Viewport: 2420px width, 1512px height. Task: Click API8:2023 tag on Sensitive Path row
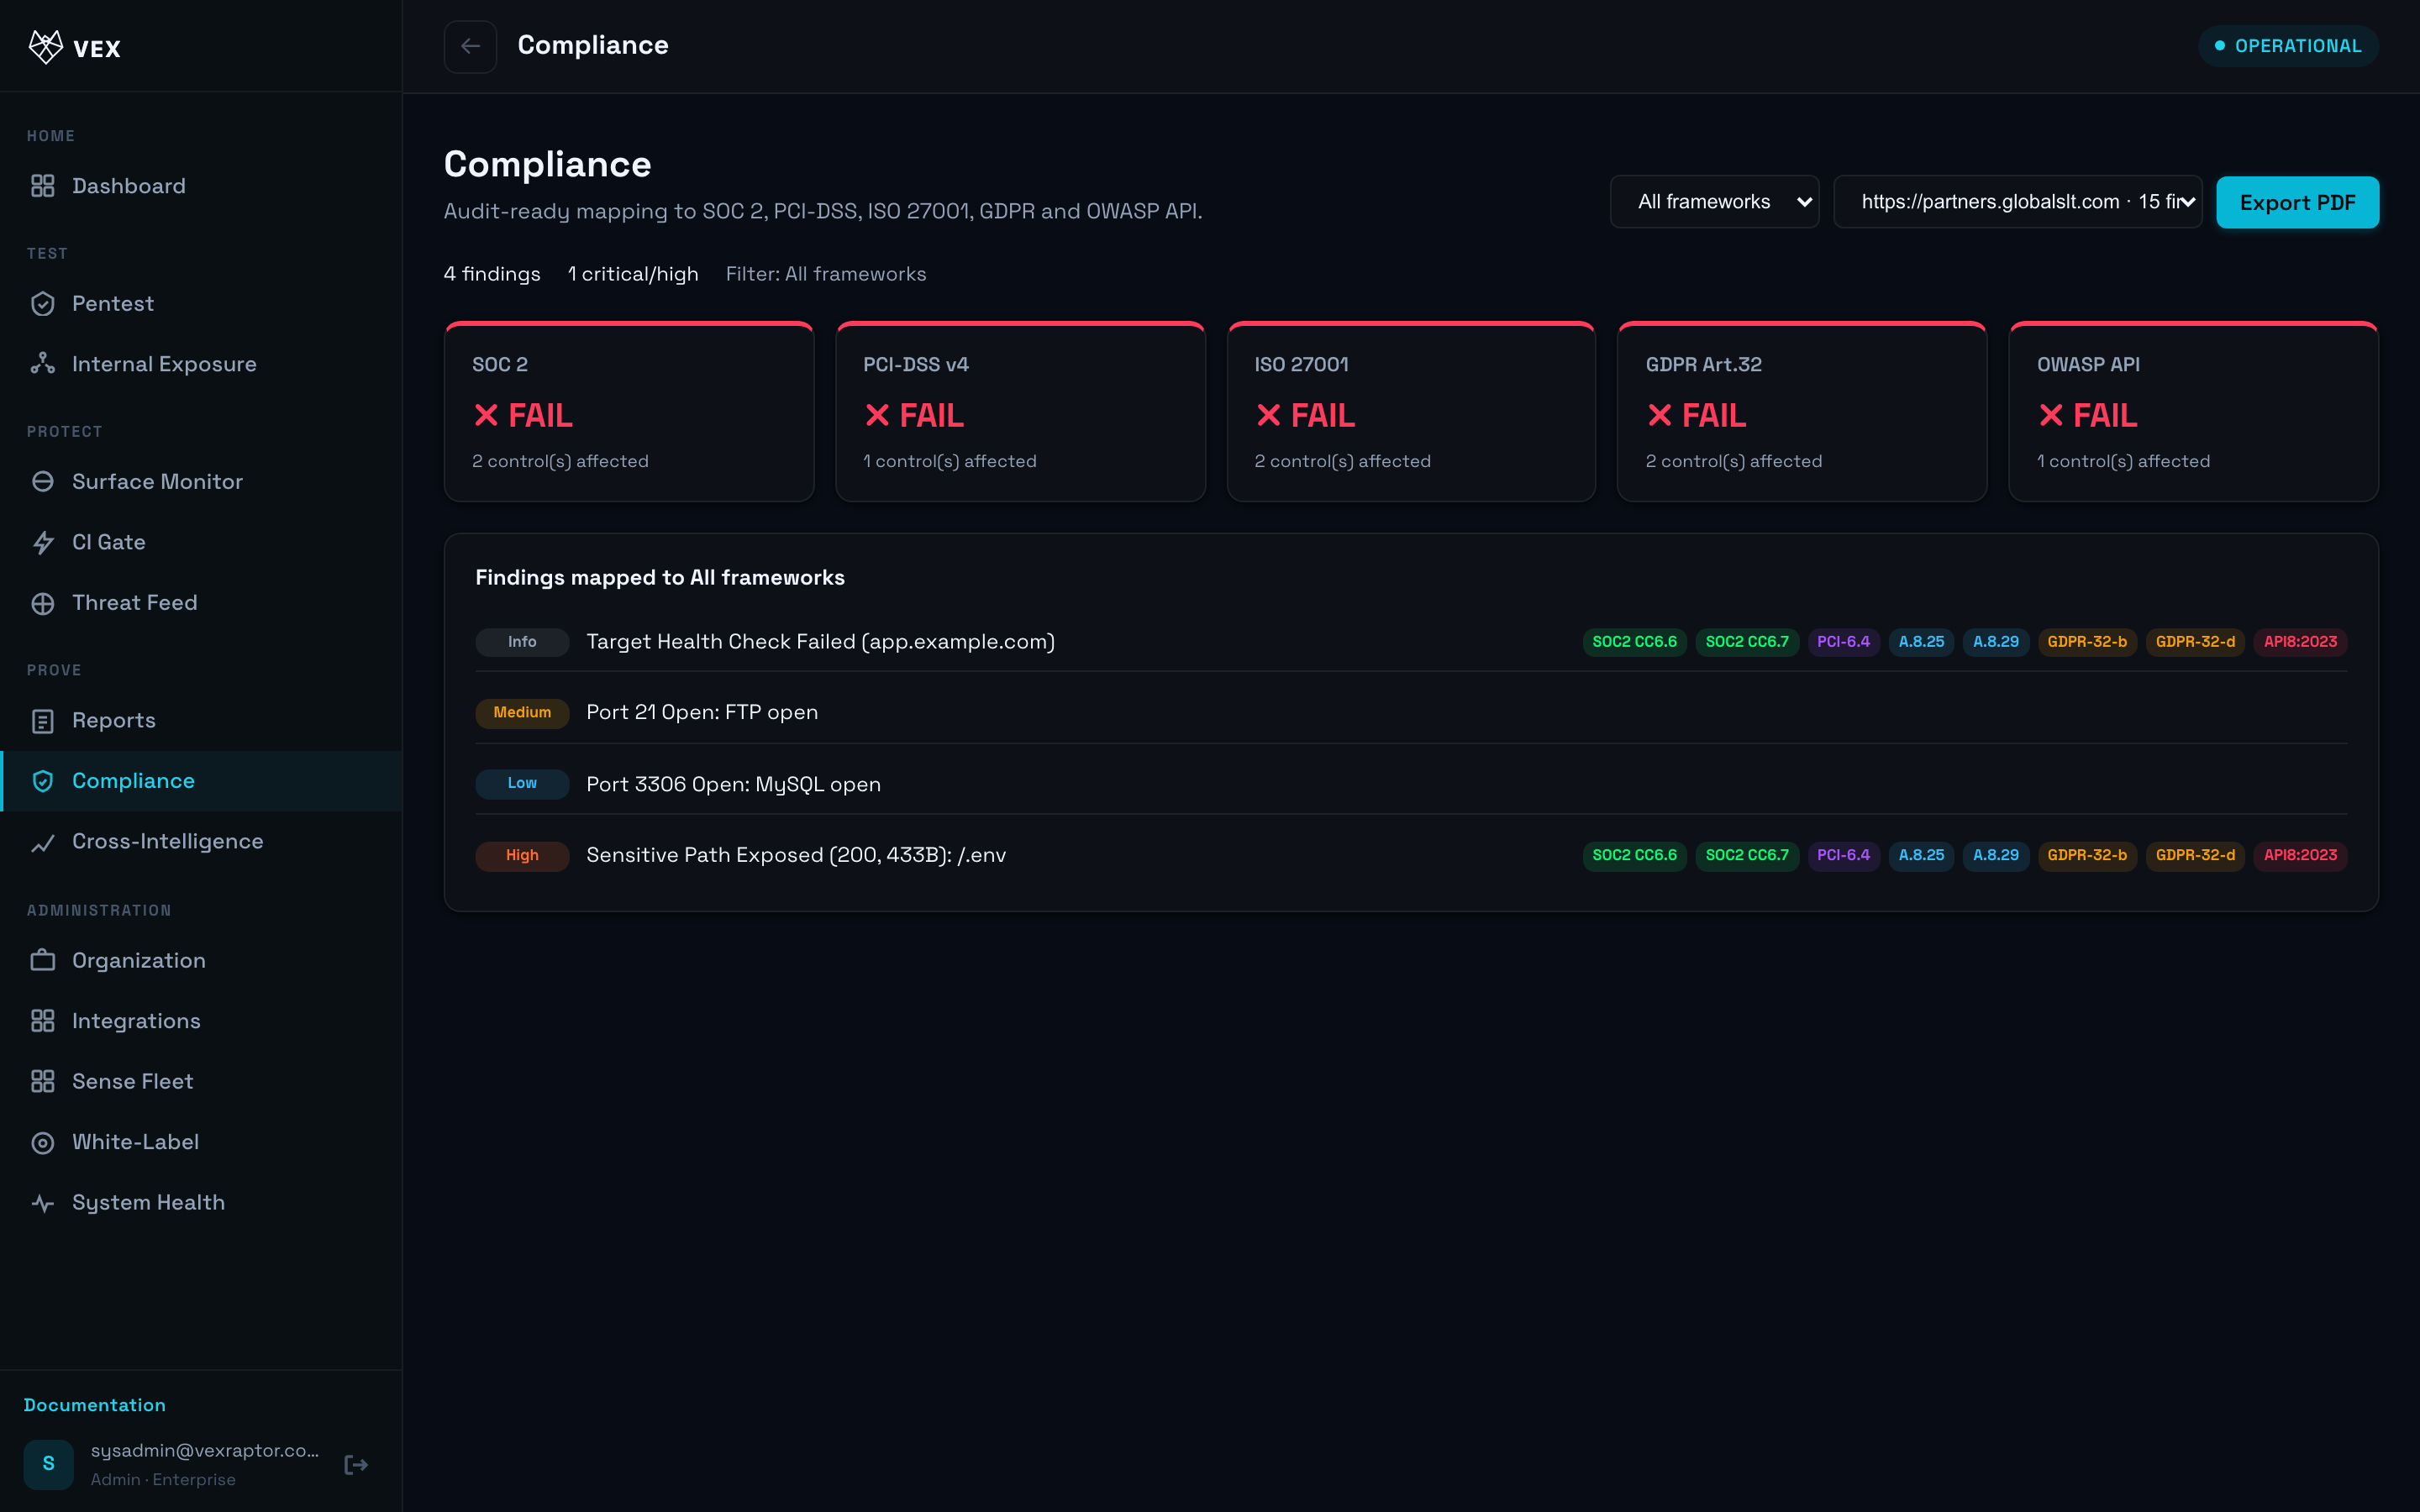point(2300,856)
